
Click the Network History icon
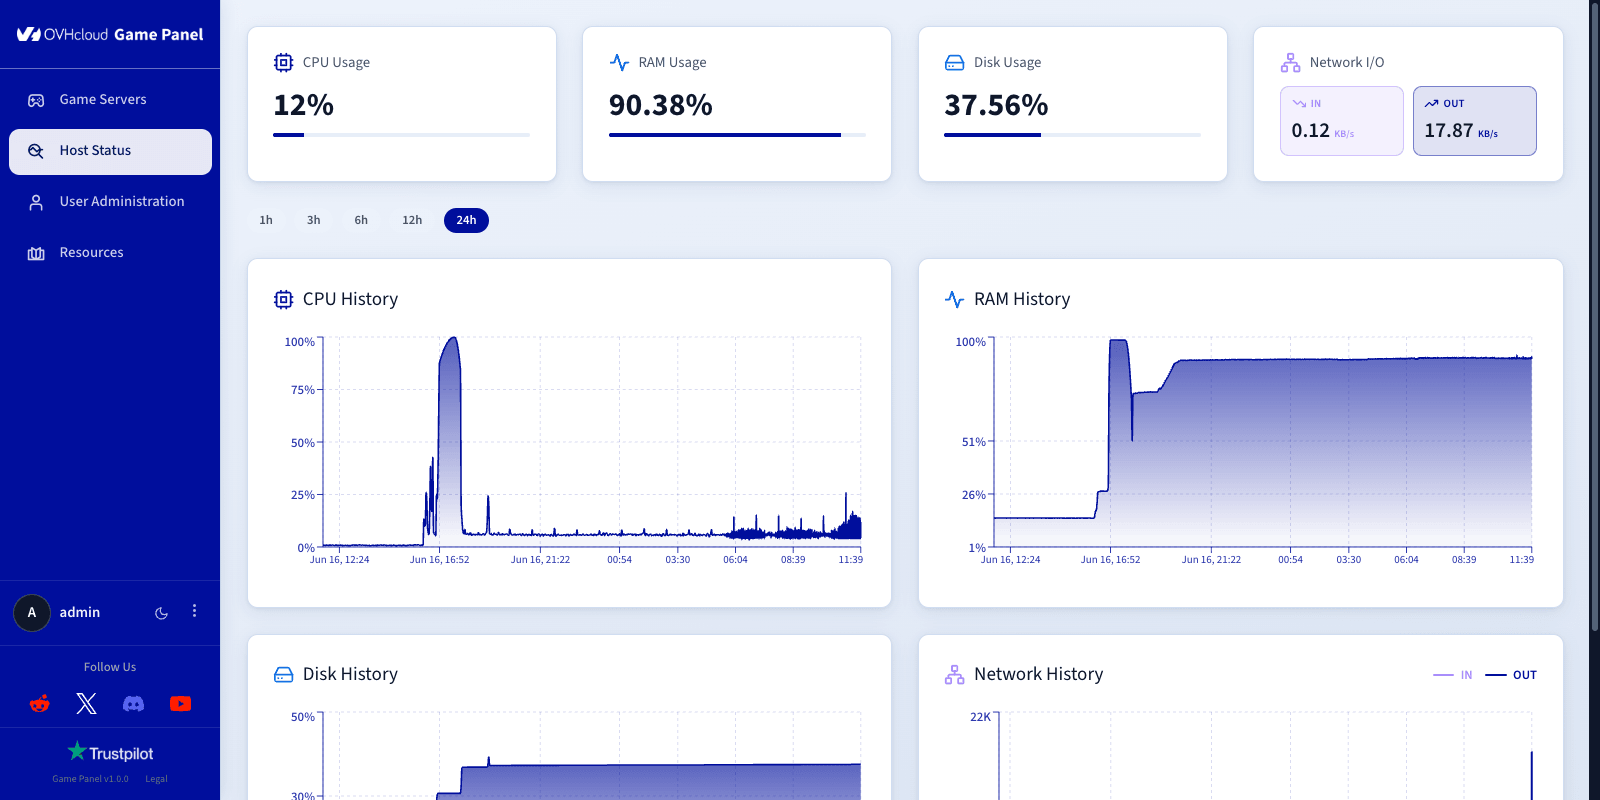(955, 674)
